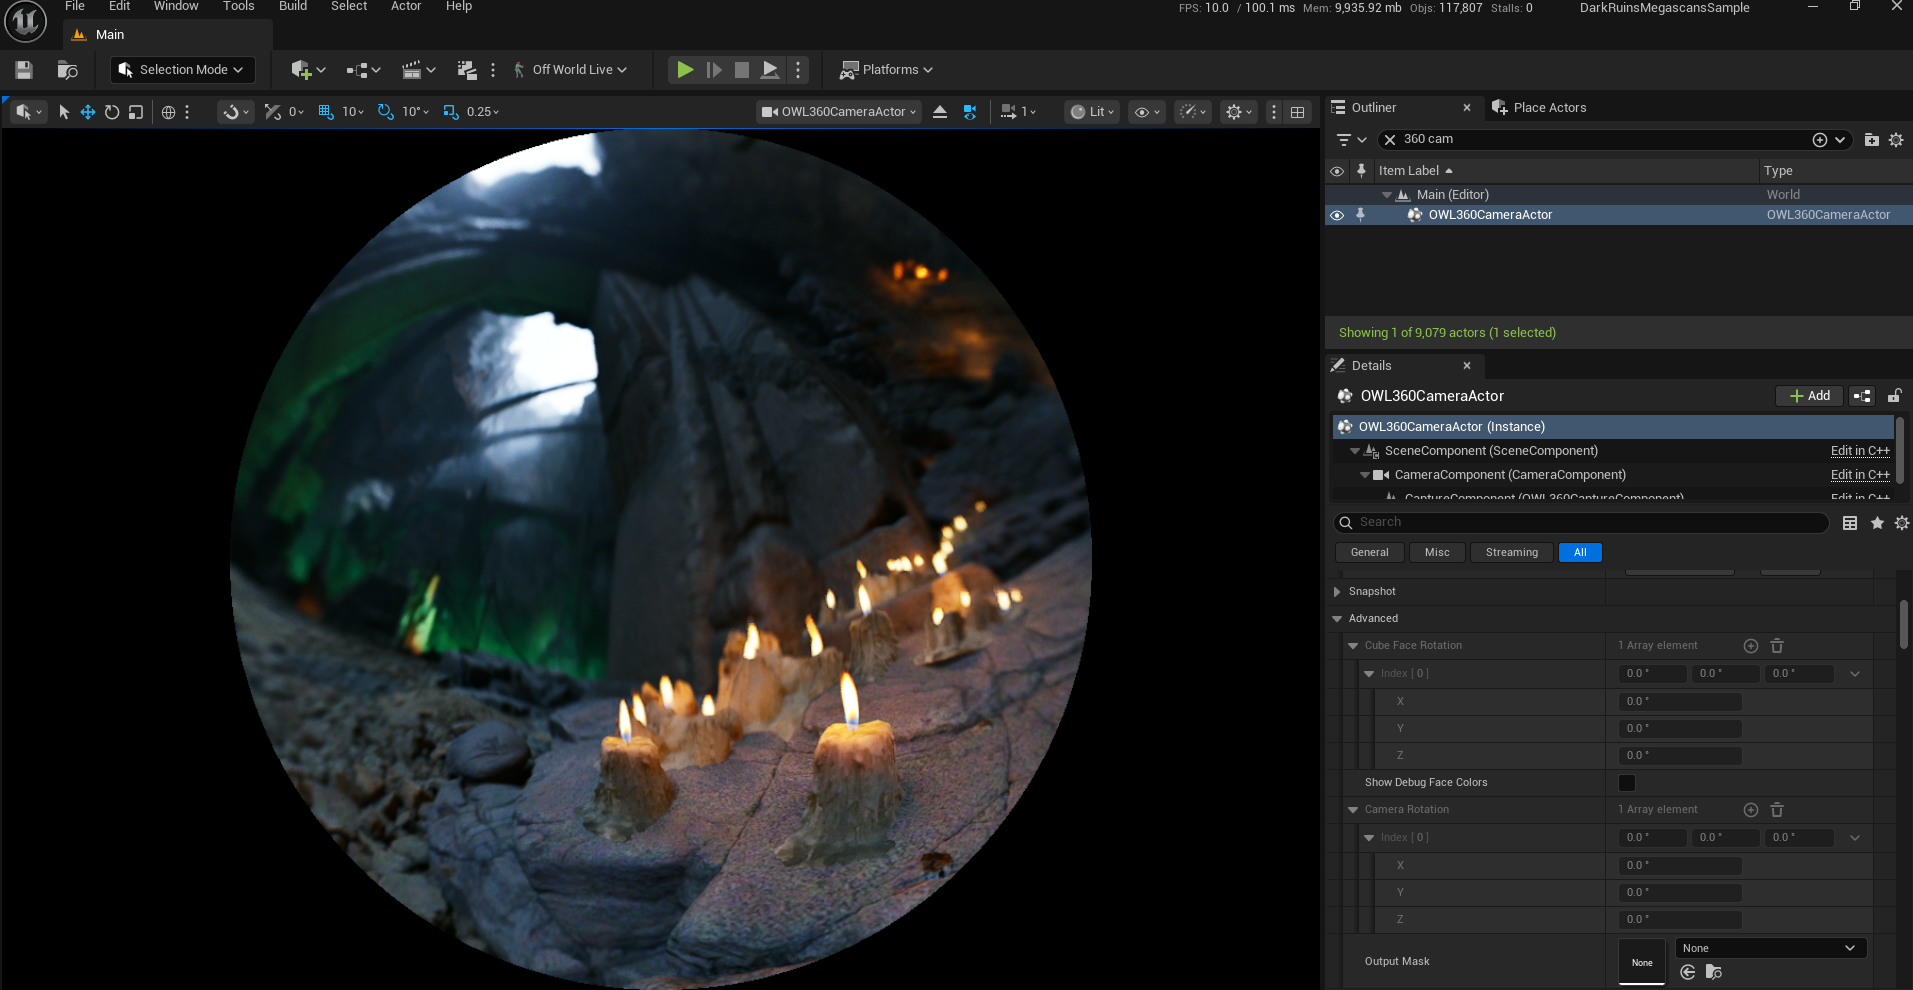Open the Selection Mode dropdown
The image size is (1913, 990).
pos(182,70)
